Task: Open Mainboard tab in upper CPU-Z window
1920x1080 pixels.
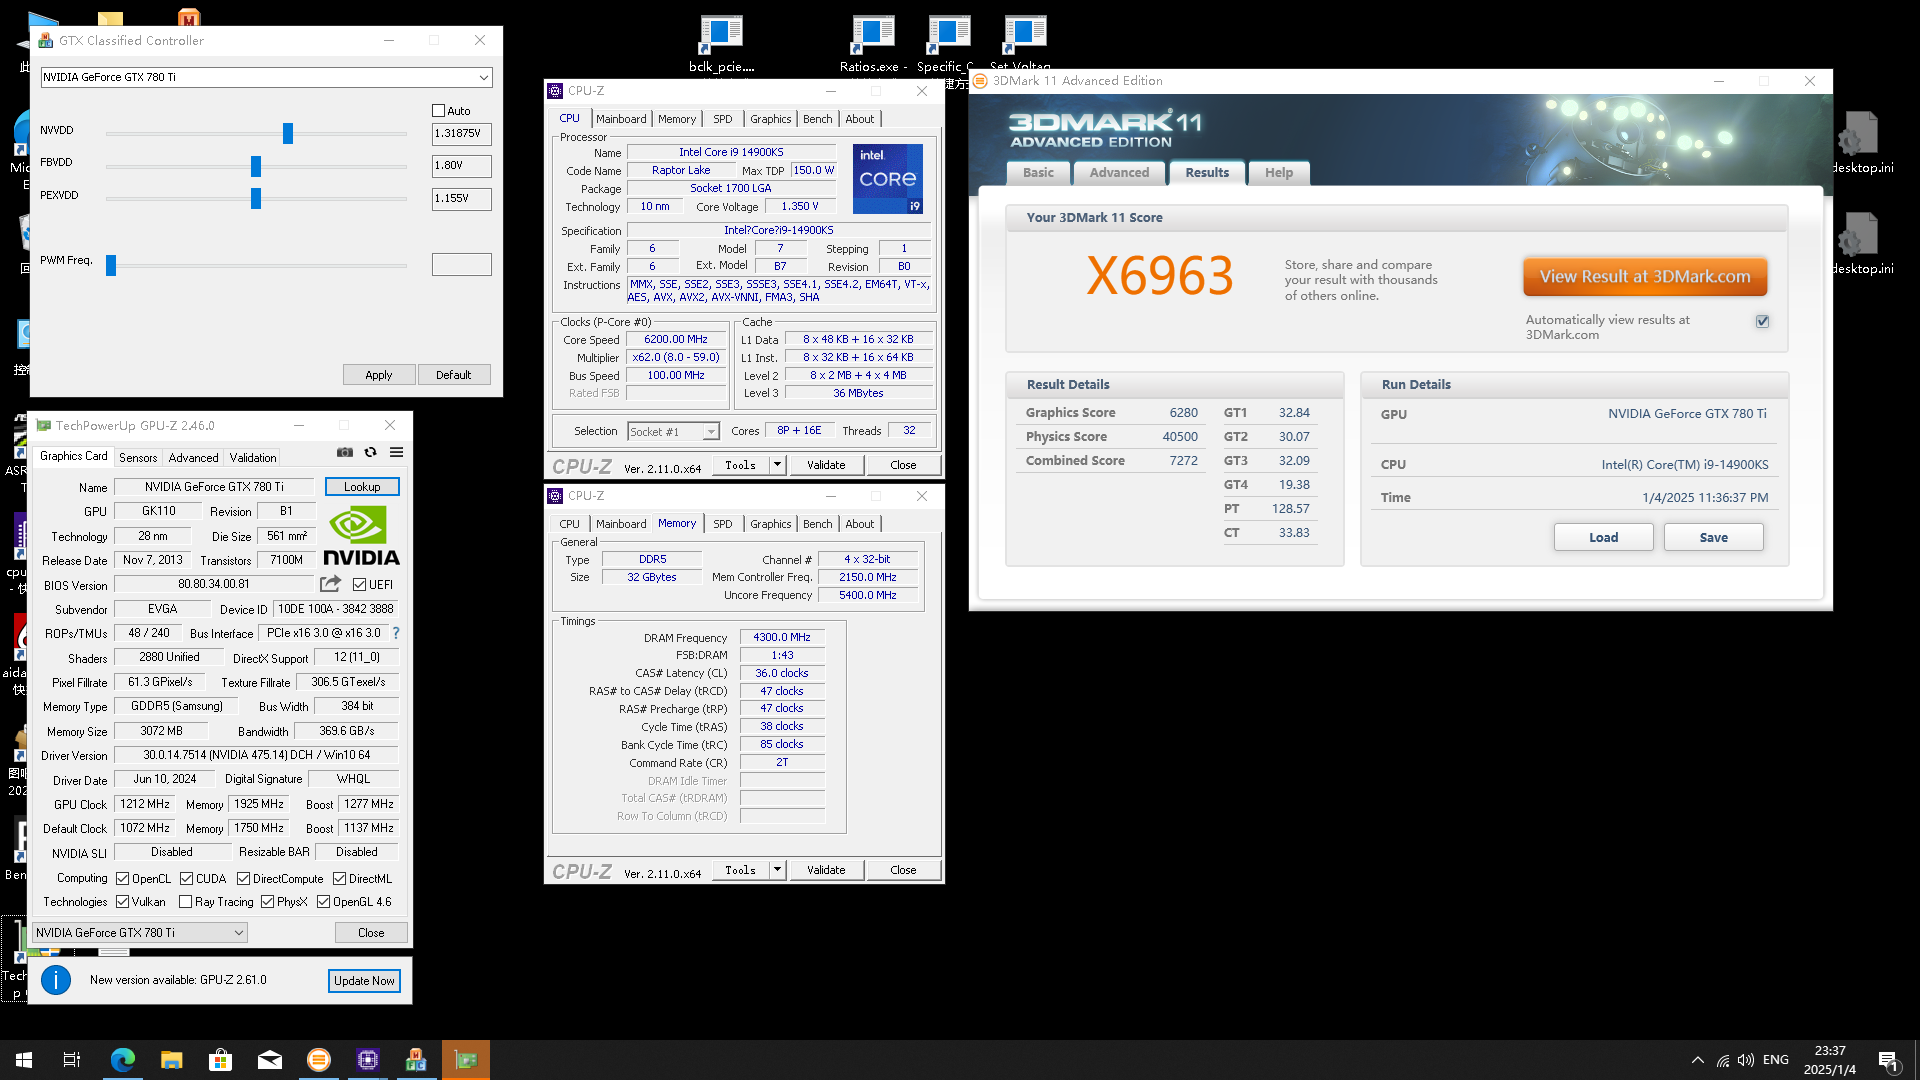Action: click(x=621, y=119)
